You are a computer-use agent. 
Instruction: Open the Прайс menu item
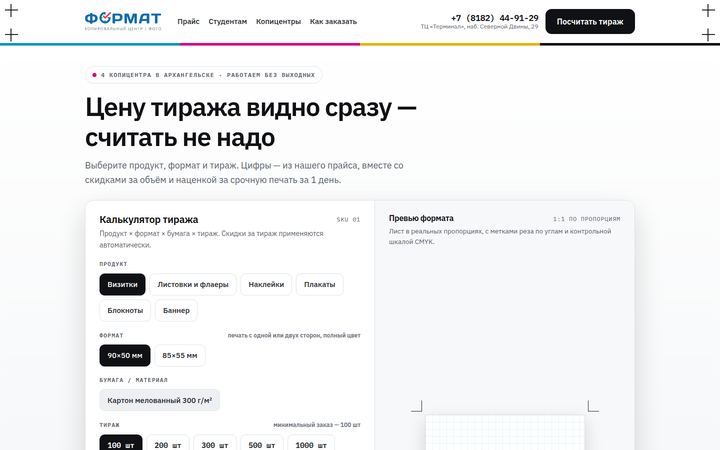click(188, 22)
